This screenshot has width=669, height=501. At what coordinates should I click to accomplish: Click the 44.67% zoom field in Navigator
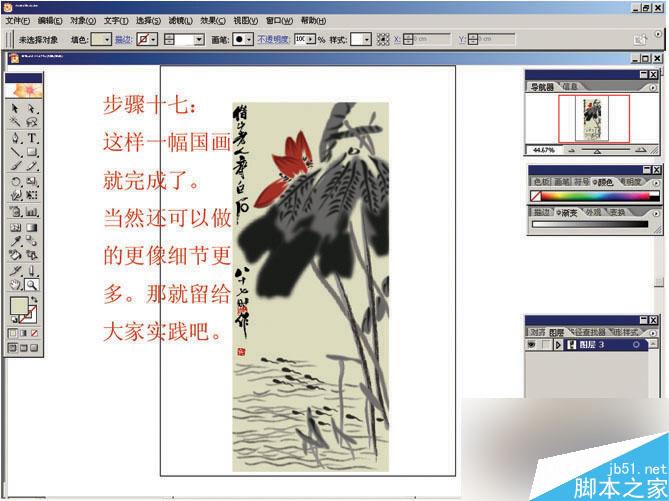544,150
